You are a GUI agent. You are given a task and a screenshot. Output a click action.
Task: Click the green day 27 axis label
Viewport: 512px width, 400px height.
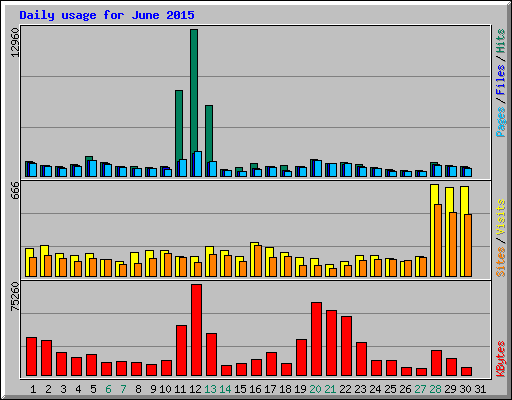420,389
